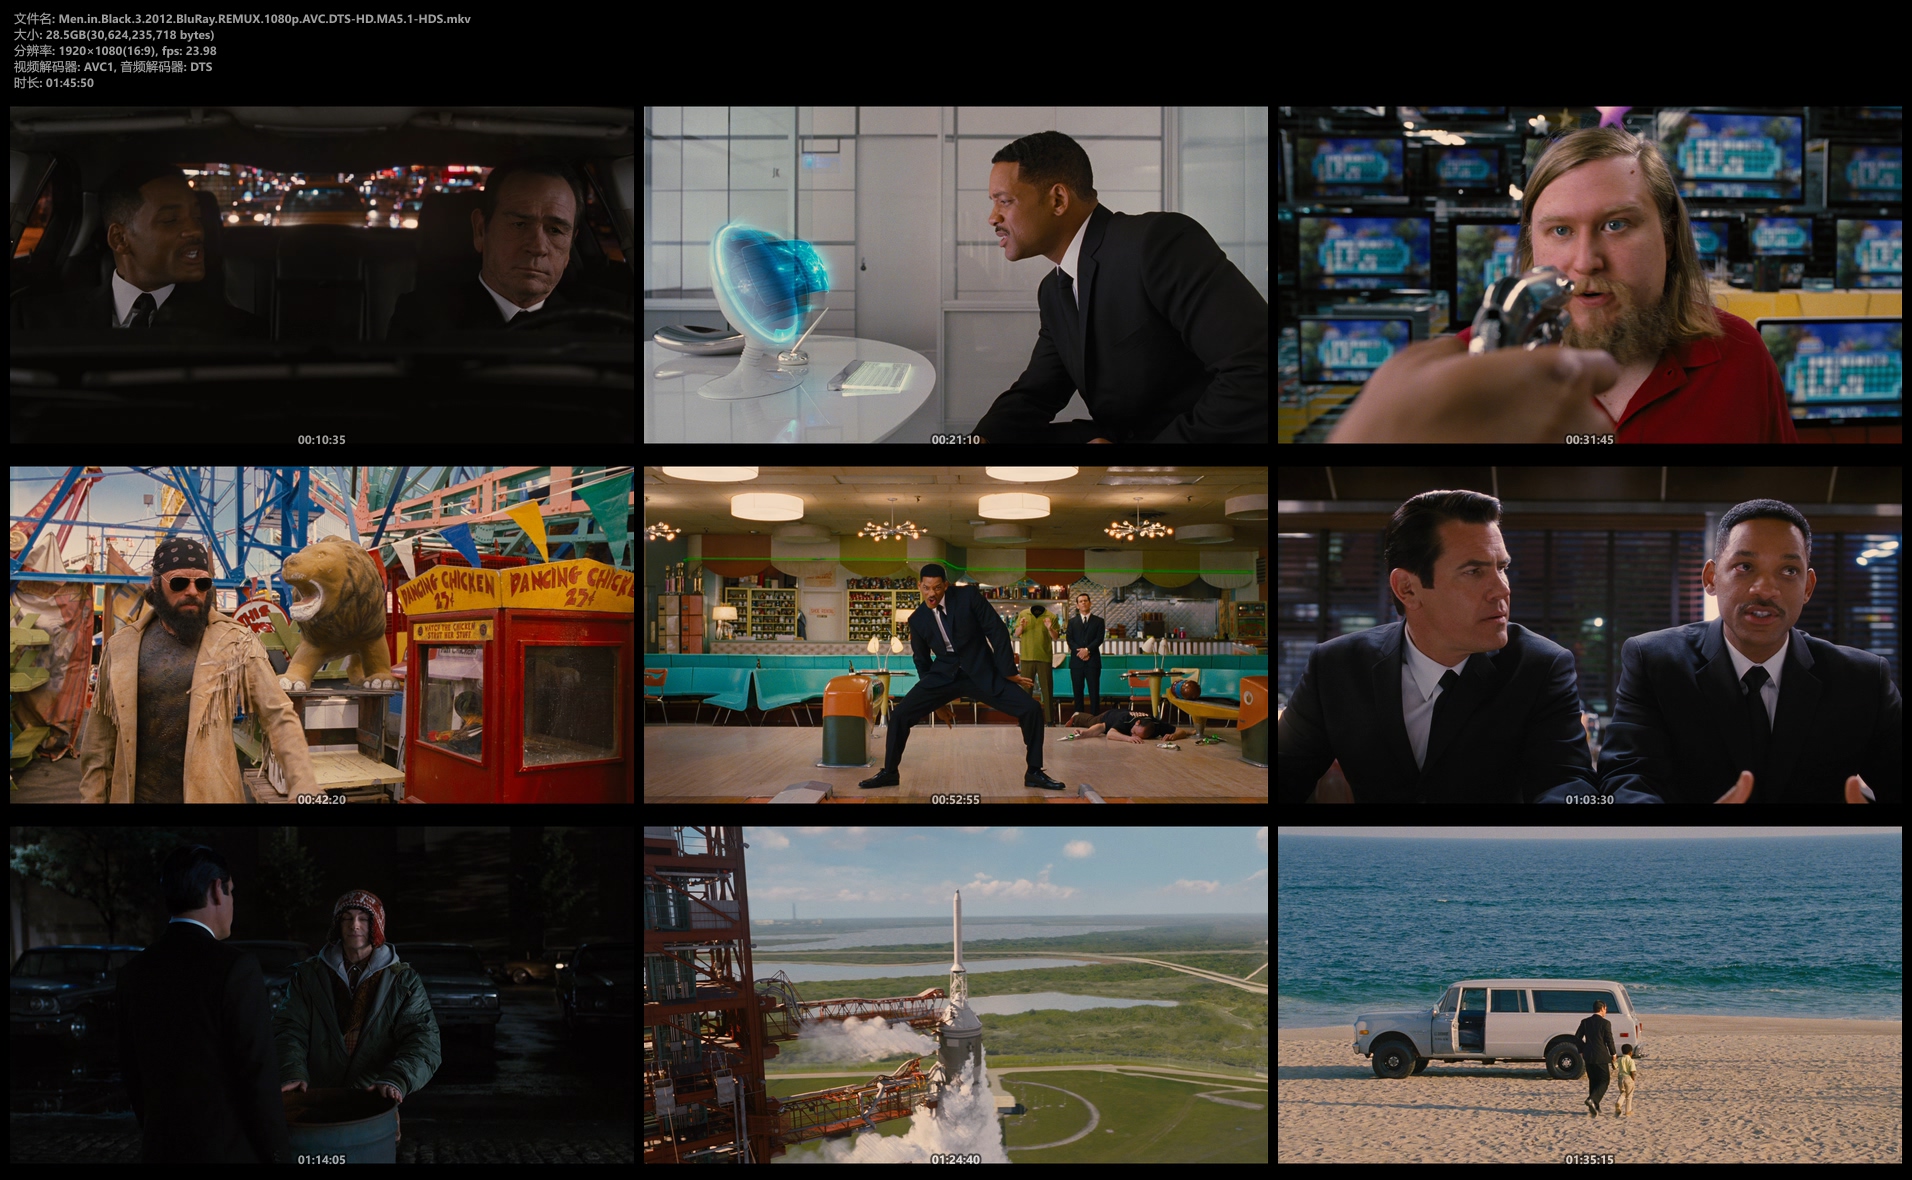Click the file name line ending in HDS.mkv
The height and width of the screenshot is (1180, 1912).
242,19
